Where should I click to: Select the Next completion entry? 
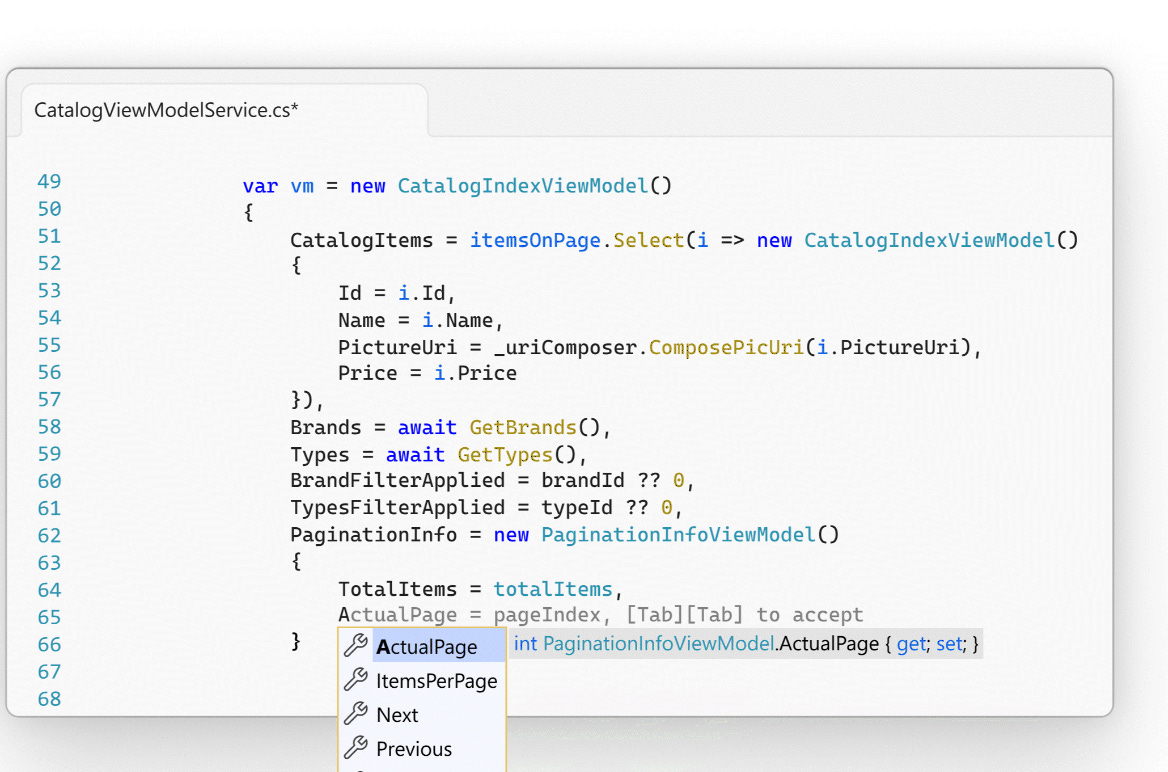pyautogui.click(x=398, y=714)
